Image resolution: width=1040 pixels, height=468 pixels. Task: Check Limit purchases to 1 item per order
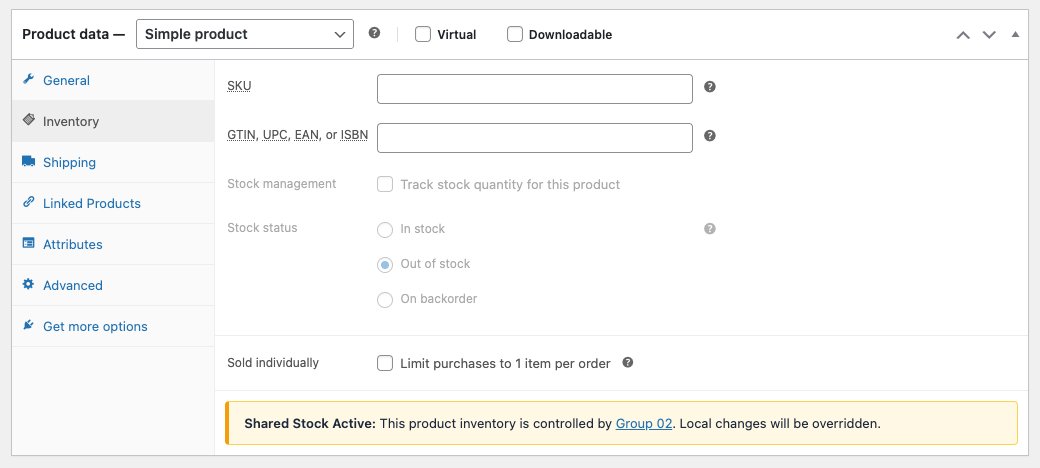pyautogui.click(x=385, y=363)
